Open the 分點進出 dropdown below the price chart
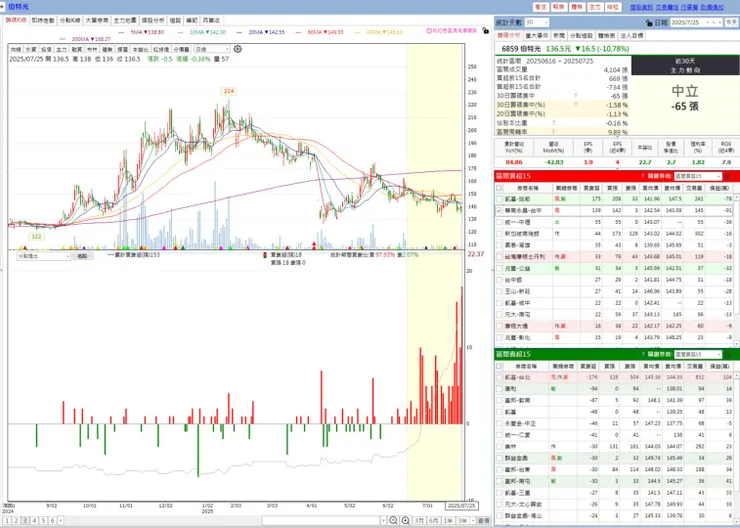This screenshot has width=740, height=528. (x=43, y=256)
